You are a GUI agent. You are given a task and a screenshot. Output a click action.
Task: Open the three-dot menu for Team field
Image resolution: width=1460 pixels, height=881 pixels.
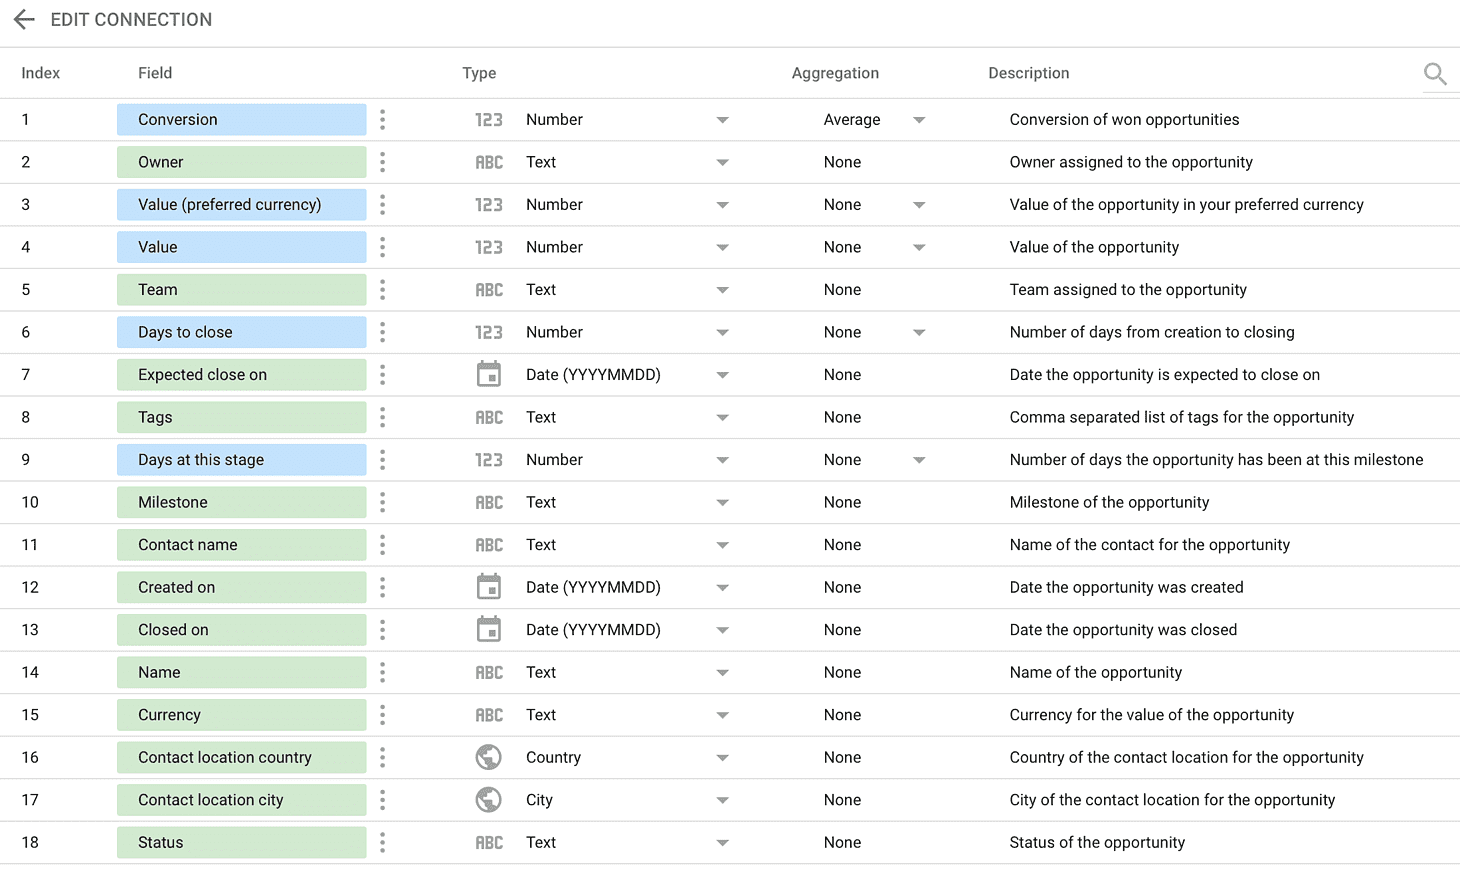(x=383, y=290)
